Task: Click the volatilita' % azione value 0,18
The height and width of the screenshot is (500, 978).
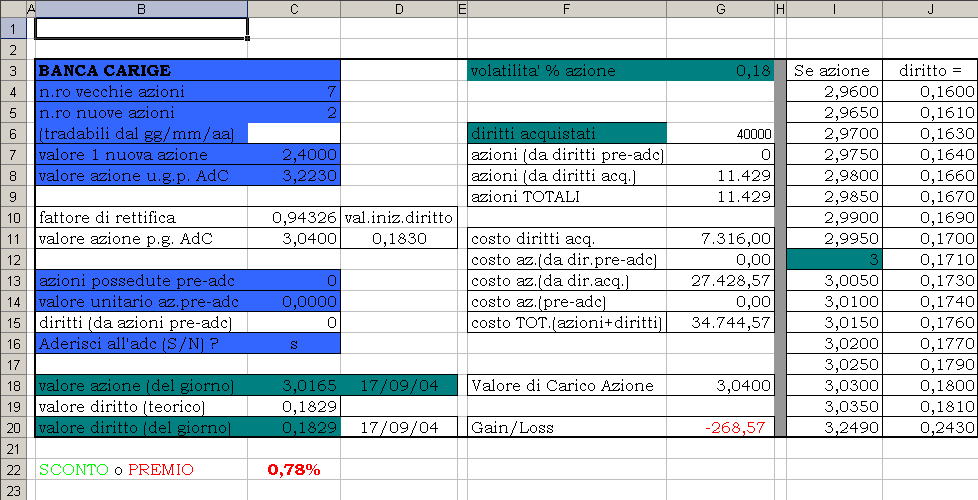Action: tap(721, 71)
